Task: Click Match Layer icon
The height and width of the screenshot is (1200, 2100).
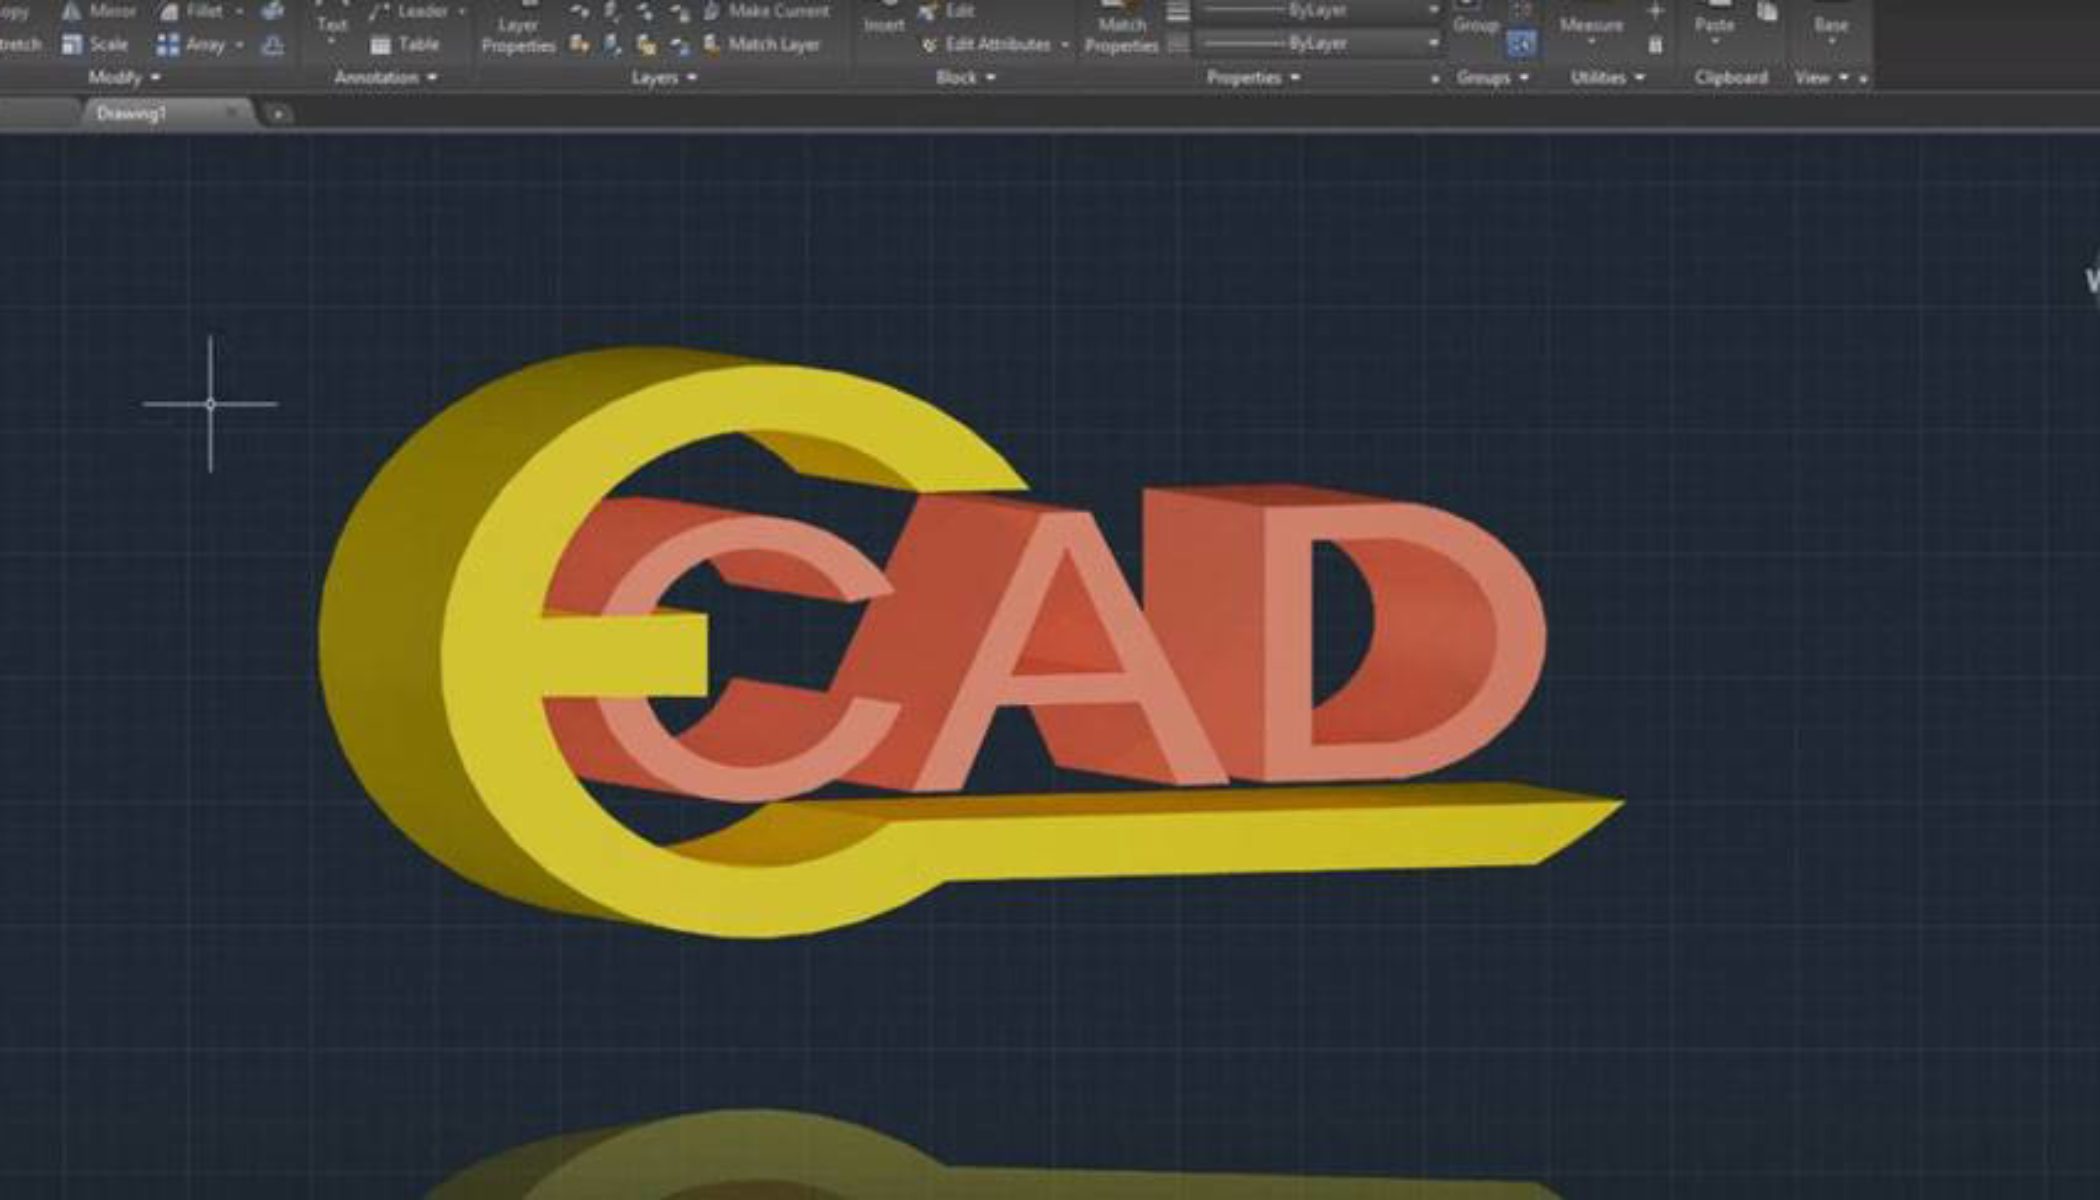Action: tap(712, 45)
